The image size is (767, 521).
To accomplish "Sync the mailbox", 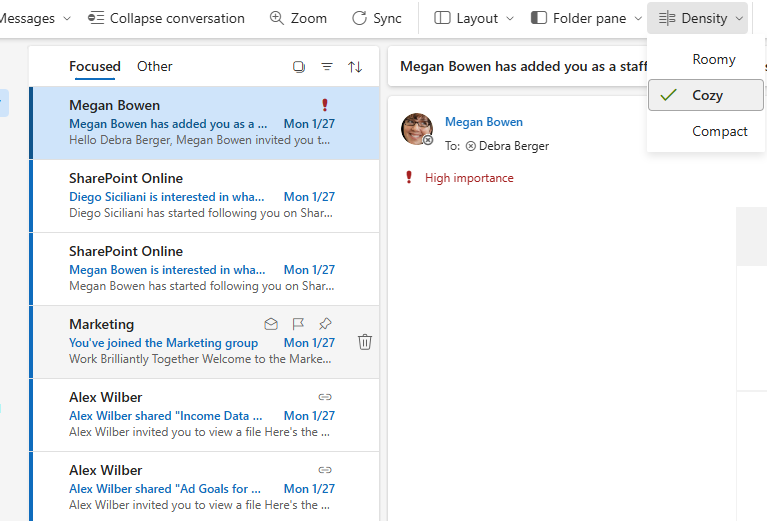I will tap(377, 18).
